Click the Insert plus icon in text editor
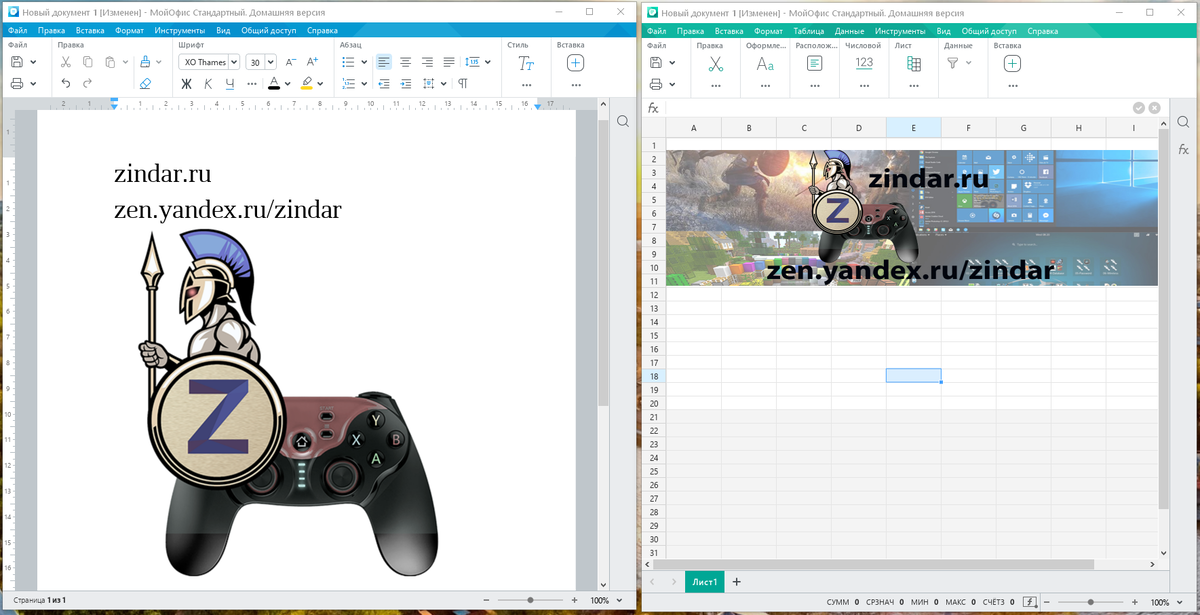This screenshot has height=615, width=1200. pos(576,63)
